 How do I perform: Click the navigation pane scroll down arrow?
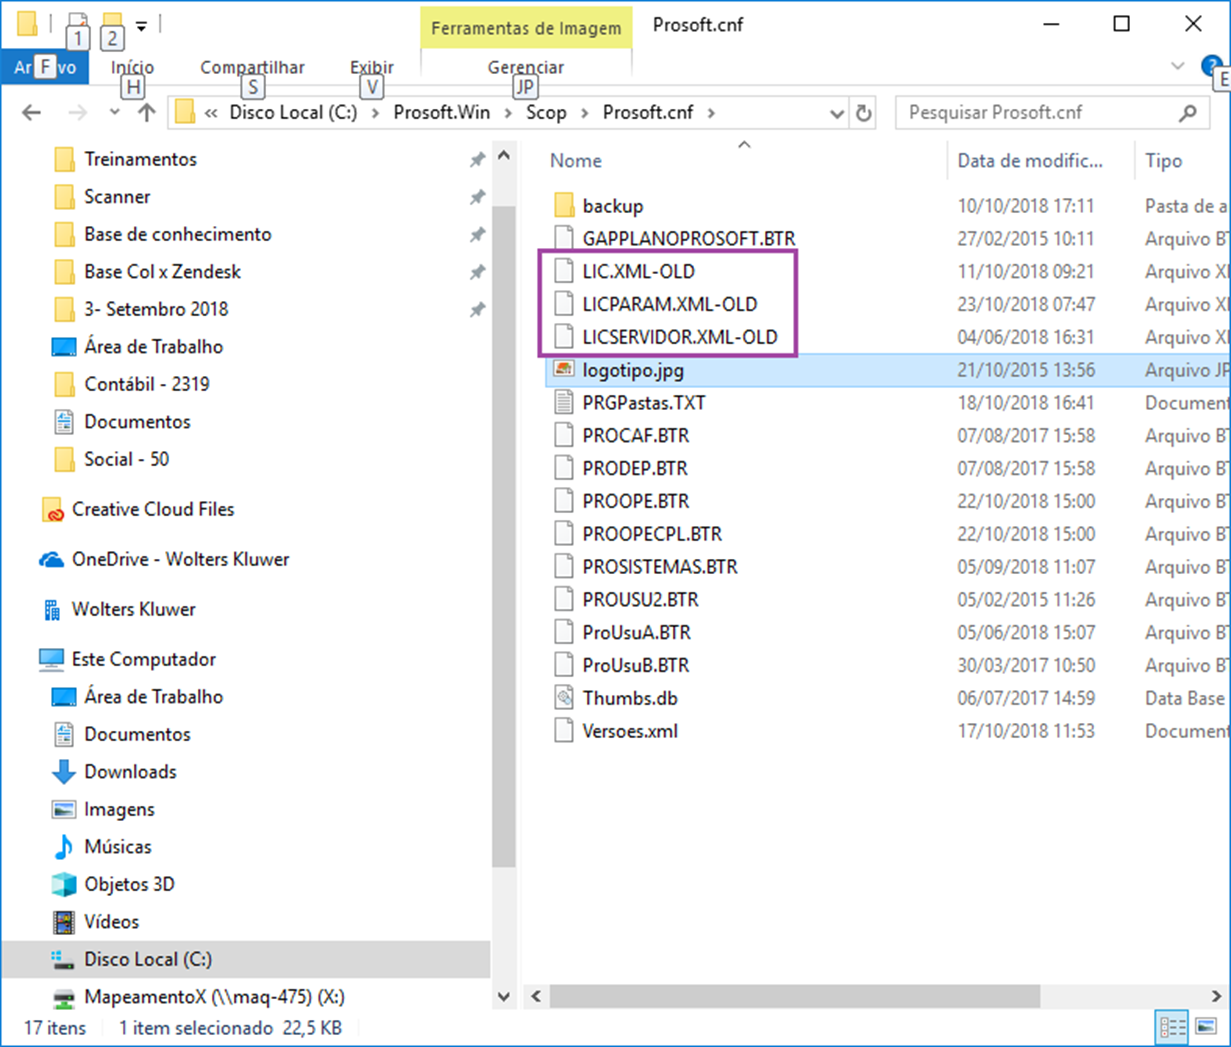[x=504, y=997]
